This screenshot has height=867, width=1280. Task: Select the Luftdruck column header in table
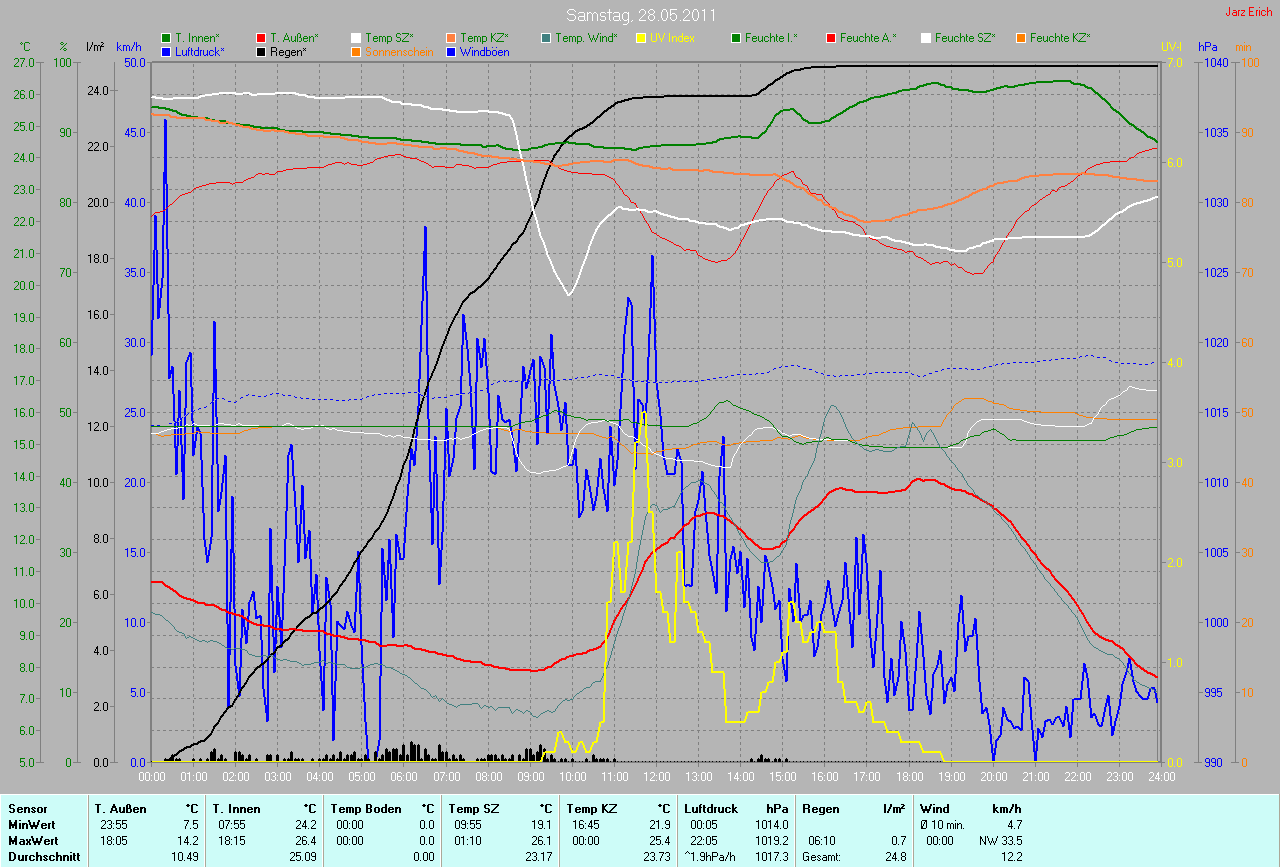(x=710, y=809)
